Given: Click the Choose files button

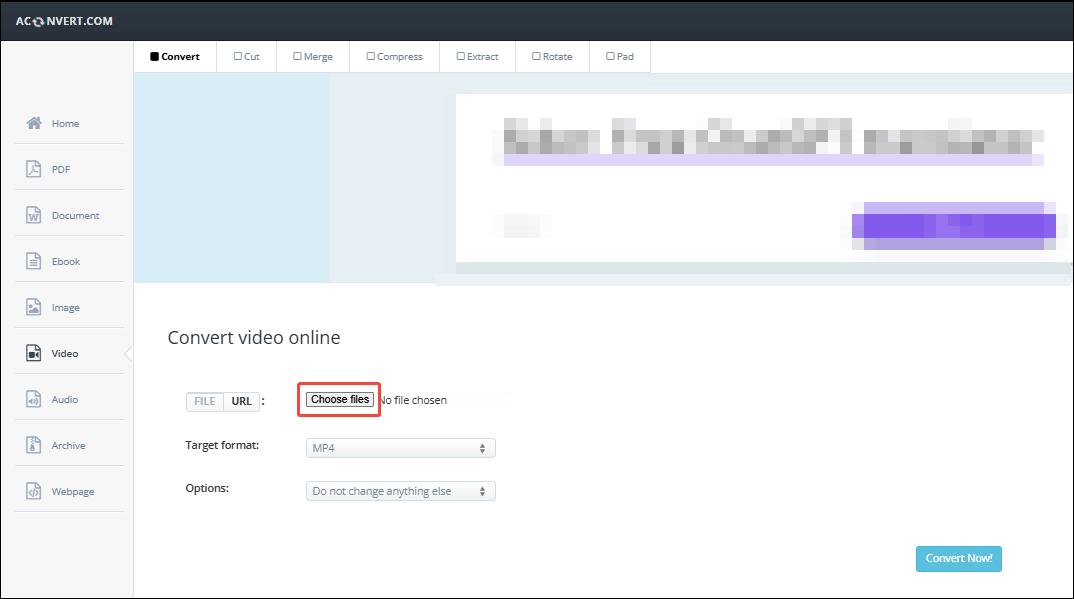Looking at the screenshot, I should 339,398.
